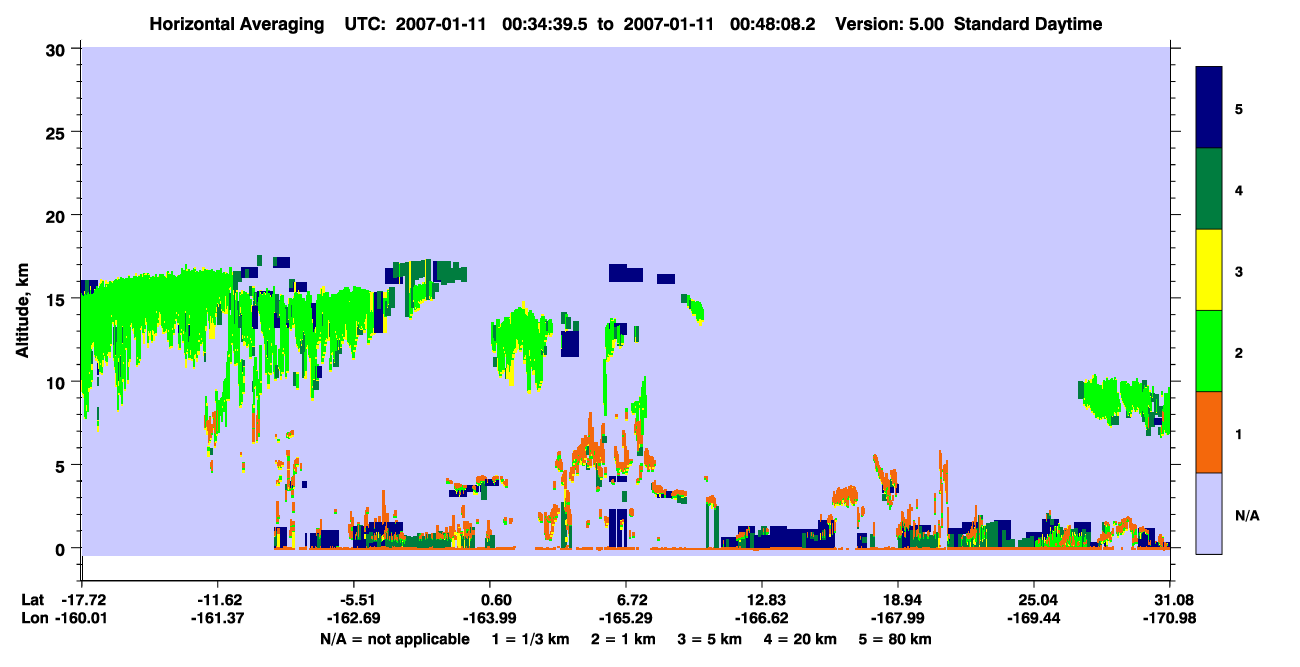Click the '2 = 1 km' legend text

(623, 639)
